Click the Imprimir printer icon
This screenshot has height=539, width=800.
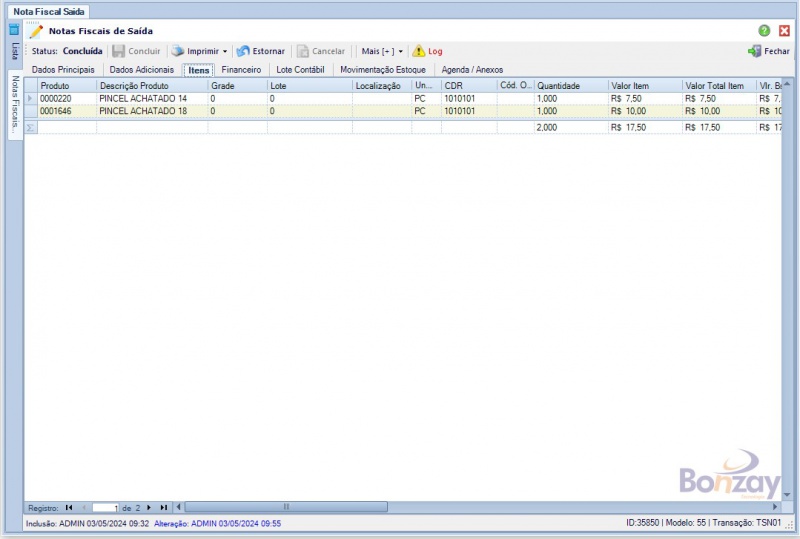pyautogui.click(x=177, y=51)
